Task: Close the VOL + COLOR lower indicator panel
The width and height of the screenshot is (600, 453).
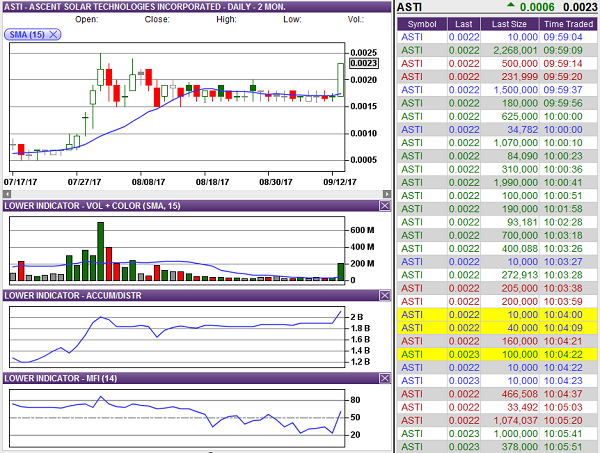Action: coord(385,206)
